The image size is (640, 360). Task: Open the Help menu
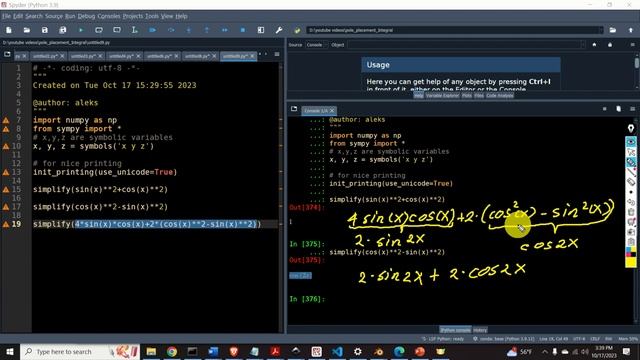click(x=181, y=16)
